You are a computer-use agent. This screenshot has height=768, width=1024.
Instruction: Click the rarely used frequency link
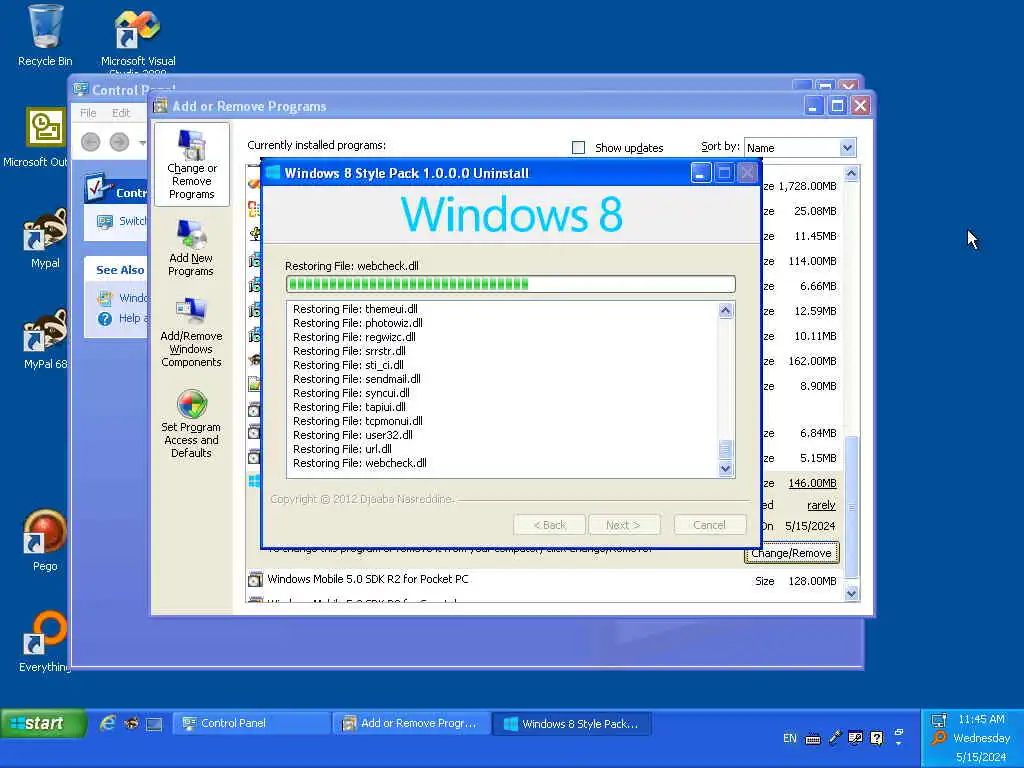pos(821,505)
